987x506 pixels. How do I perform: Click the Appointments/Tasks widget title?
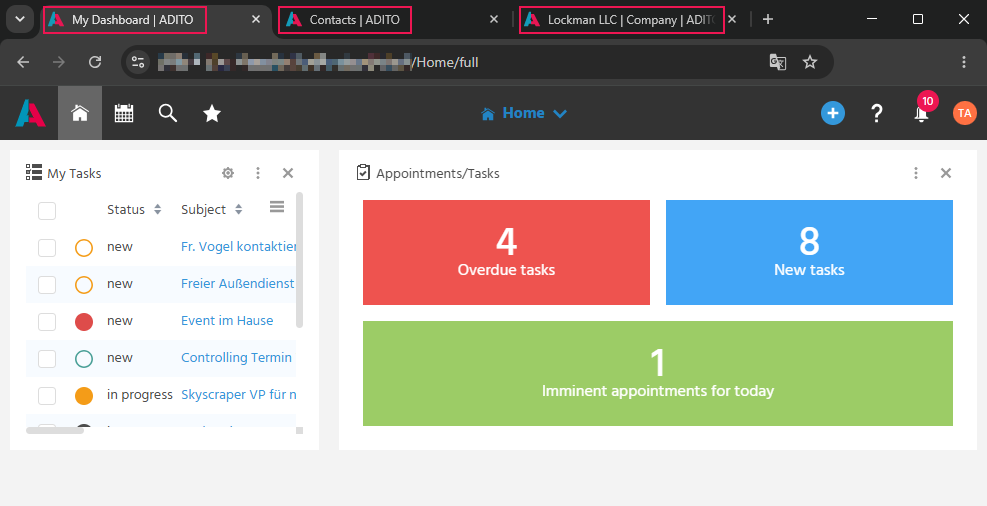(x=438, y=174)
